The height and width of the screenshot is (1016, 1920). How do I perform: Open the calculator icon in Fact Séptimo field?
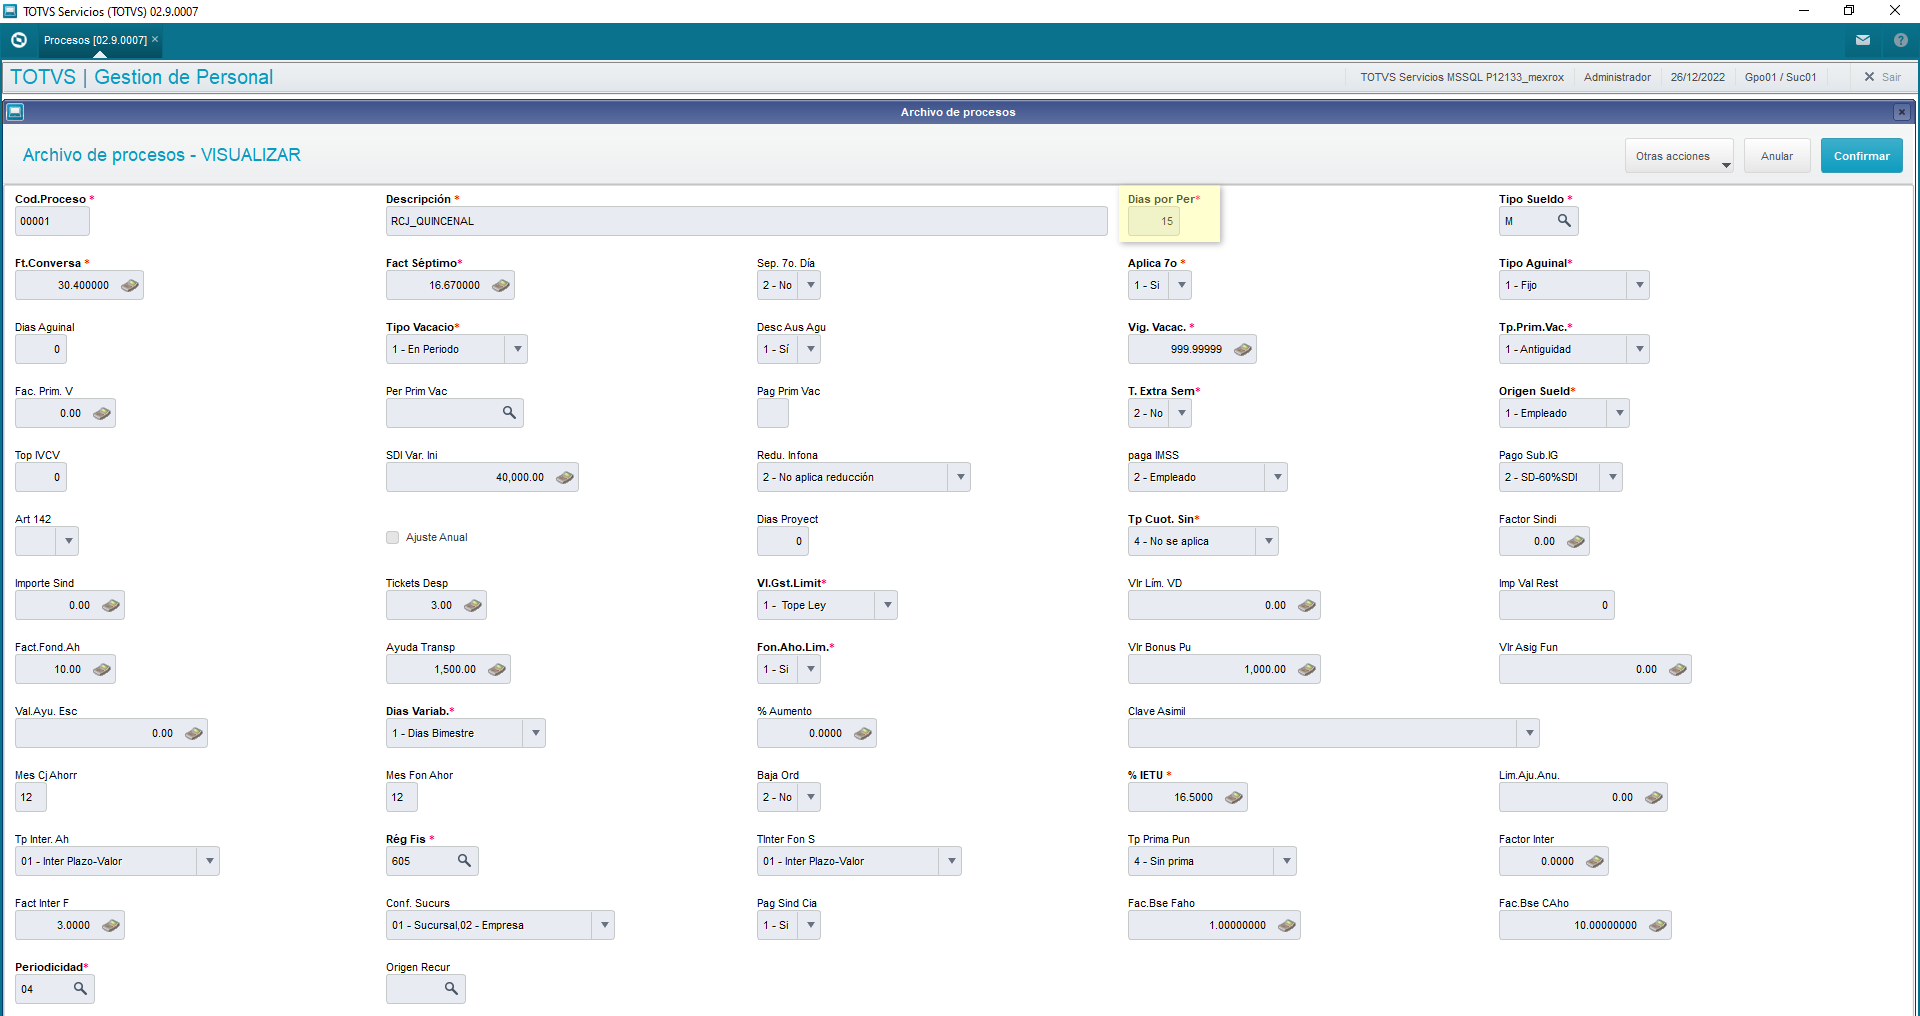[x=501, y=286]
